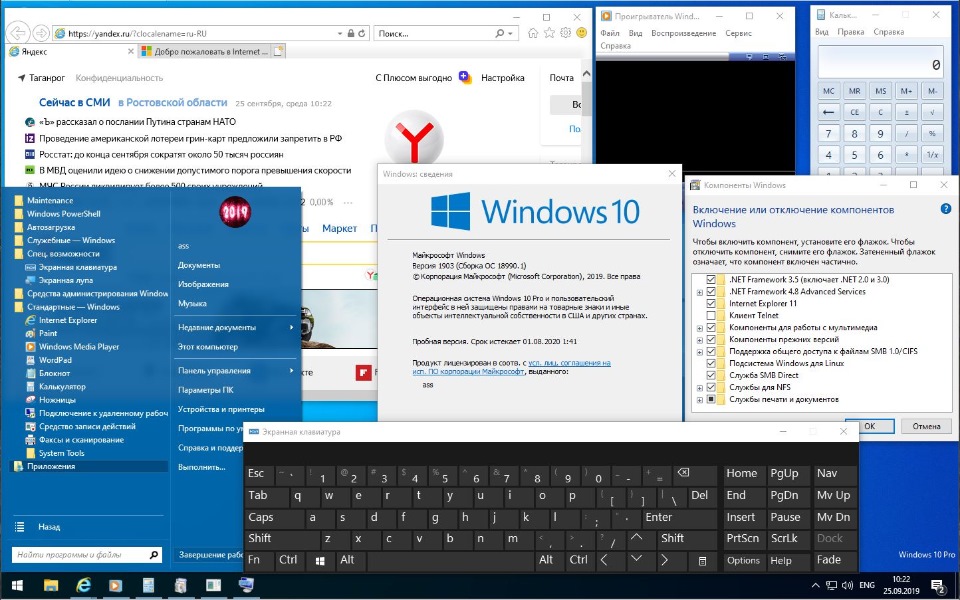Open File Explorer from the taskbar
Image resolution: width=960 pixels, height=600 pixels.
[x=51, y=586]
